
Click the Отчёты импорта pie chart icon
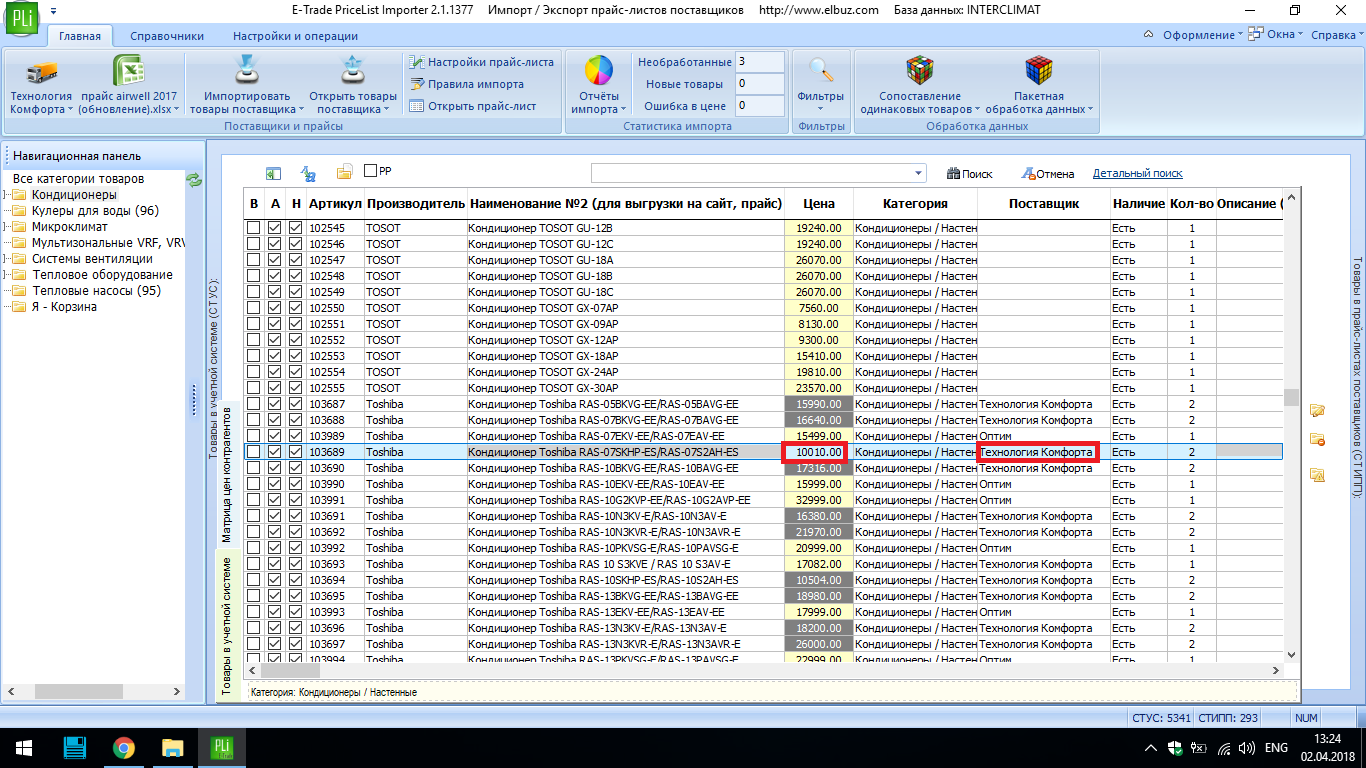(598, 72)
